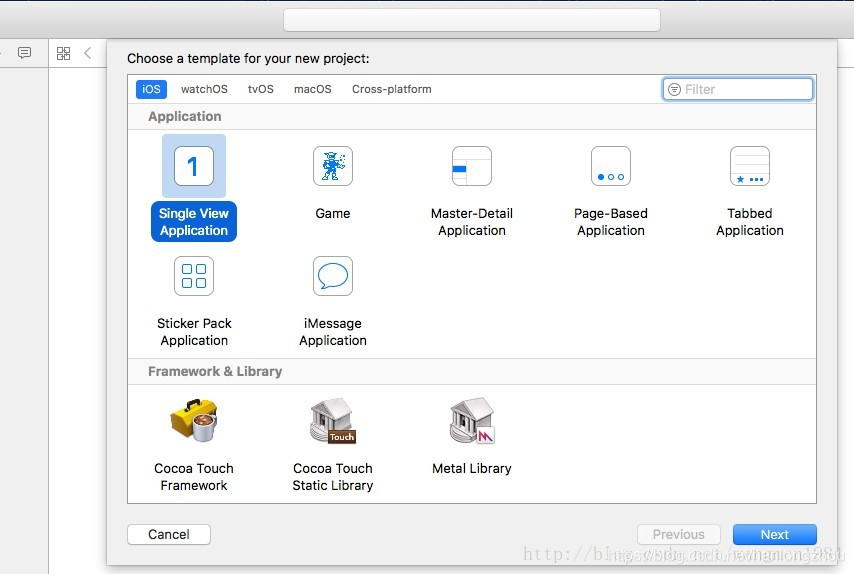Select the Cross-platform tab
The width and height of the screenshot is (854, 574).
392,89
